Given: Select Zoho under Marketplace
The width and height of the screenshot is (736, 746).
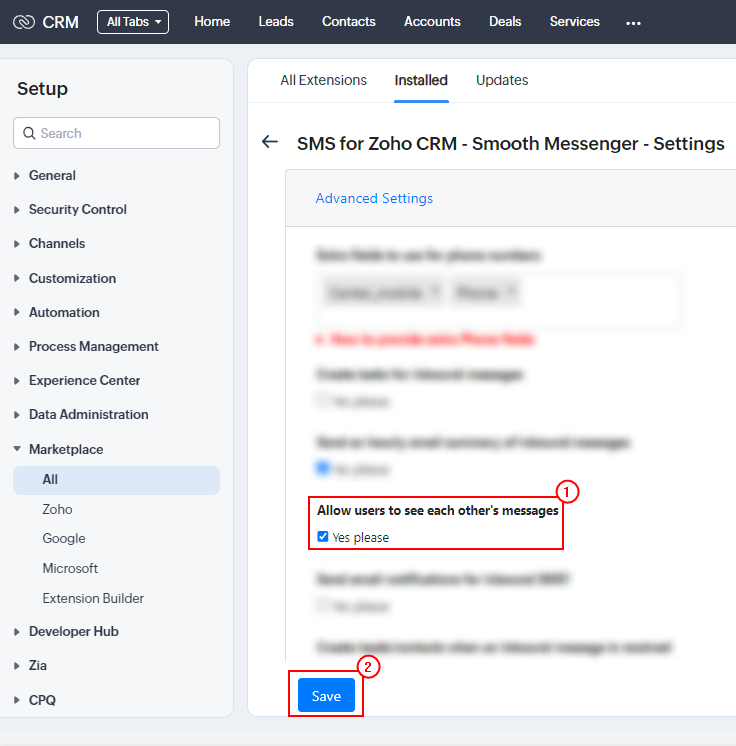Looking at the screenshot, I should coord(58,510).
